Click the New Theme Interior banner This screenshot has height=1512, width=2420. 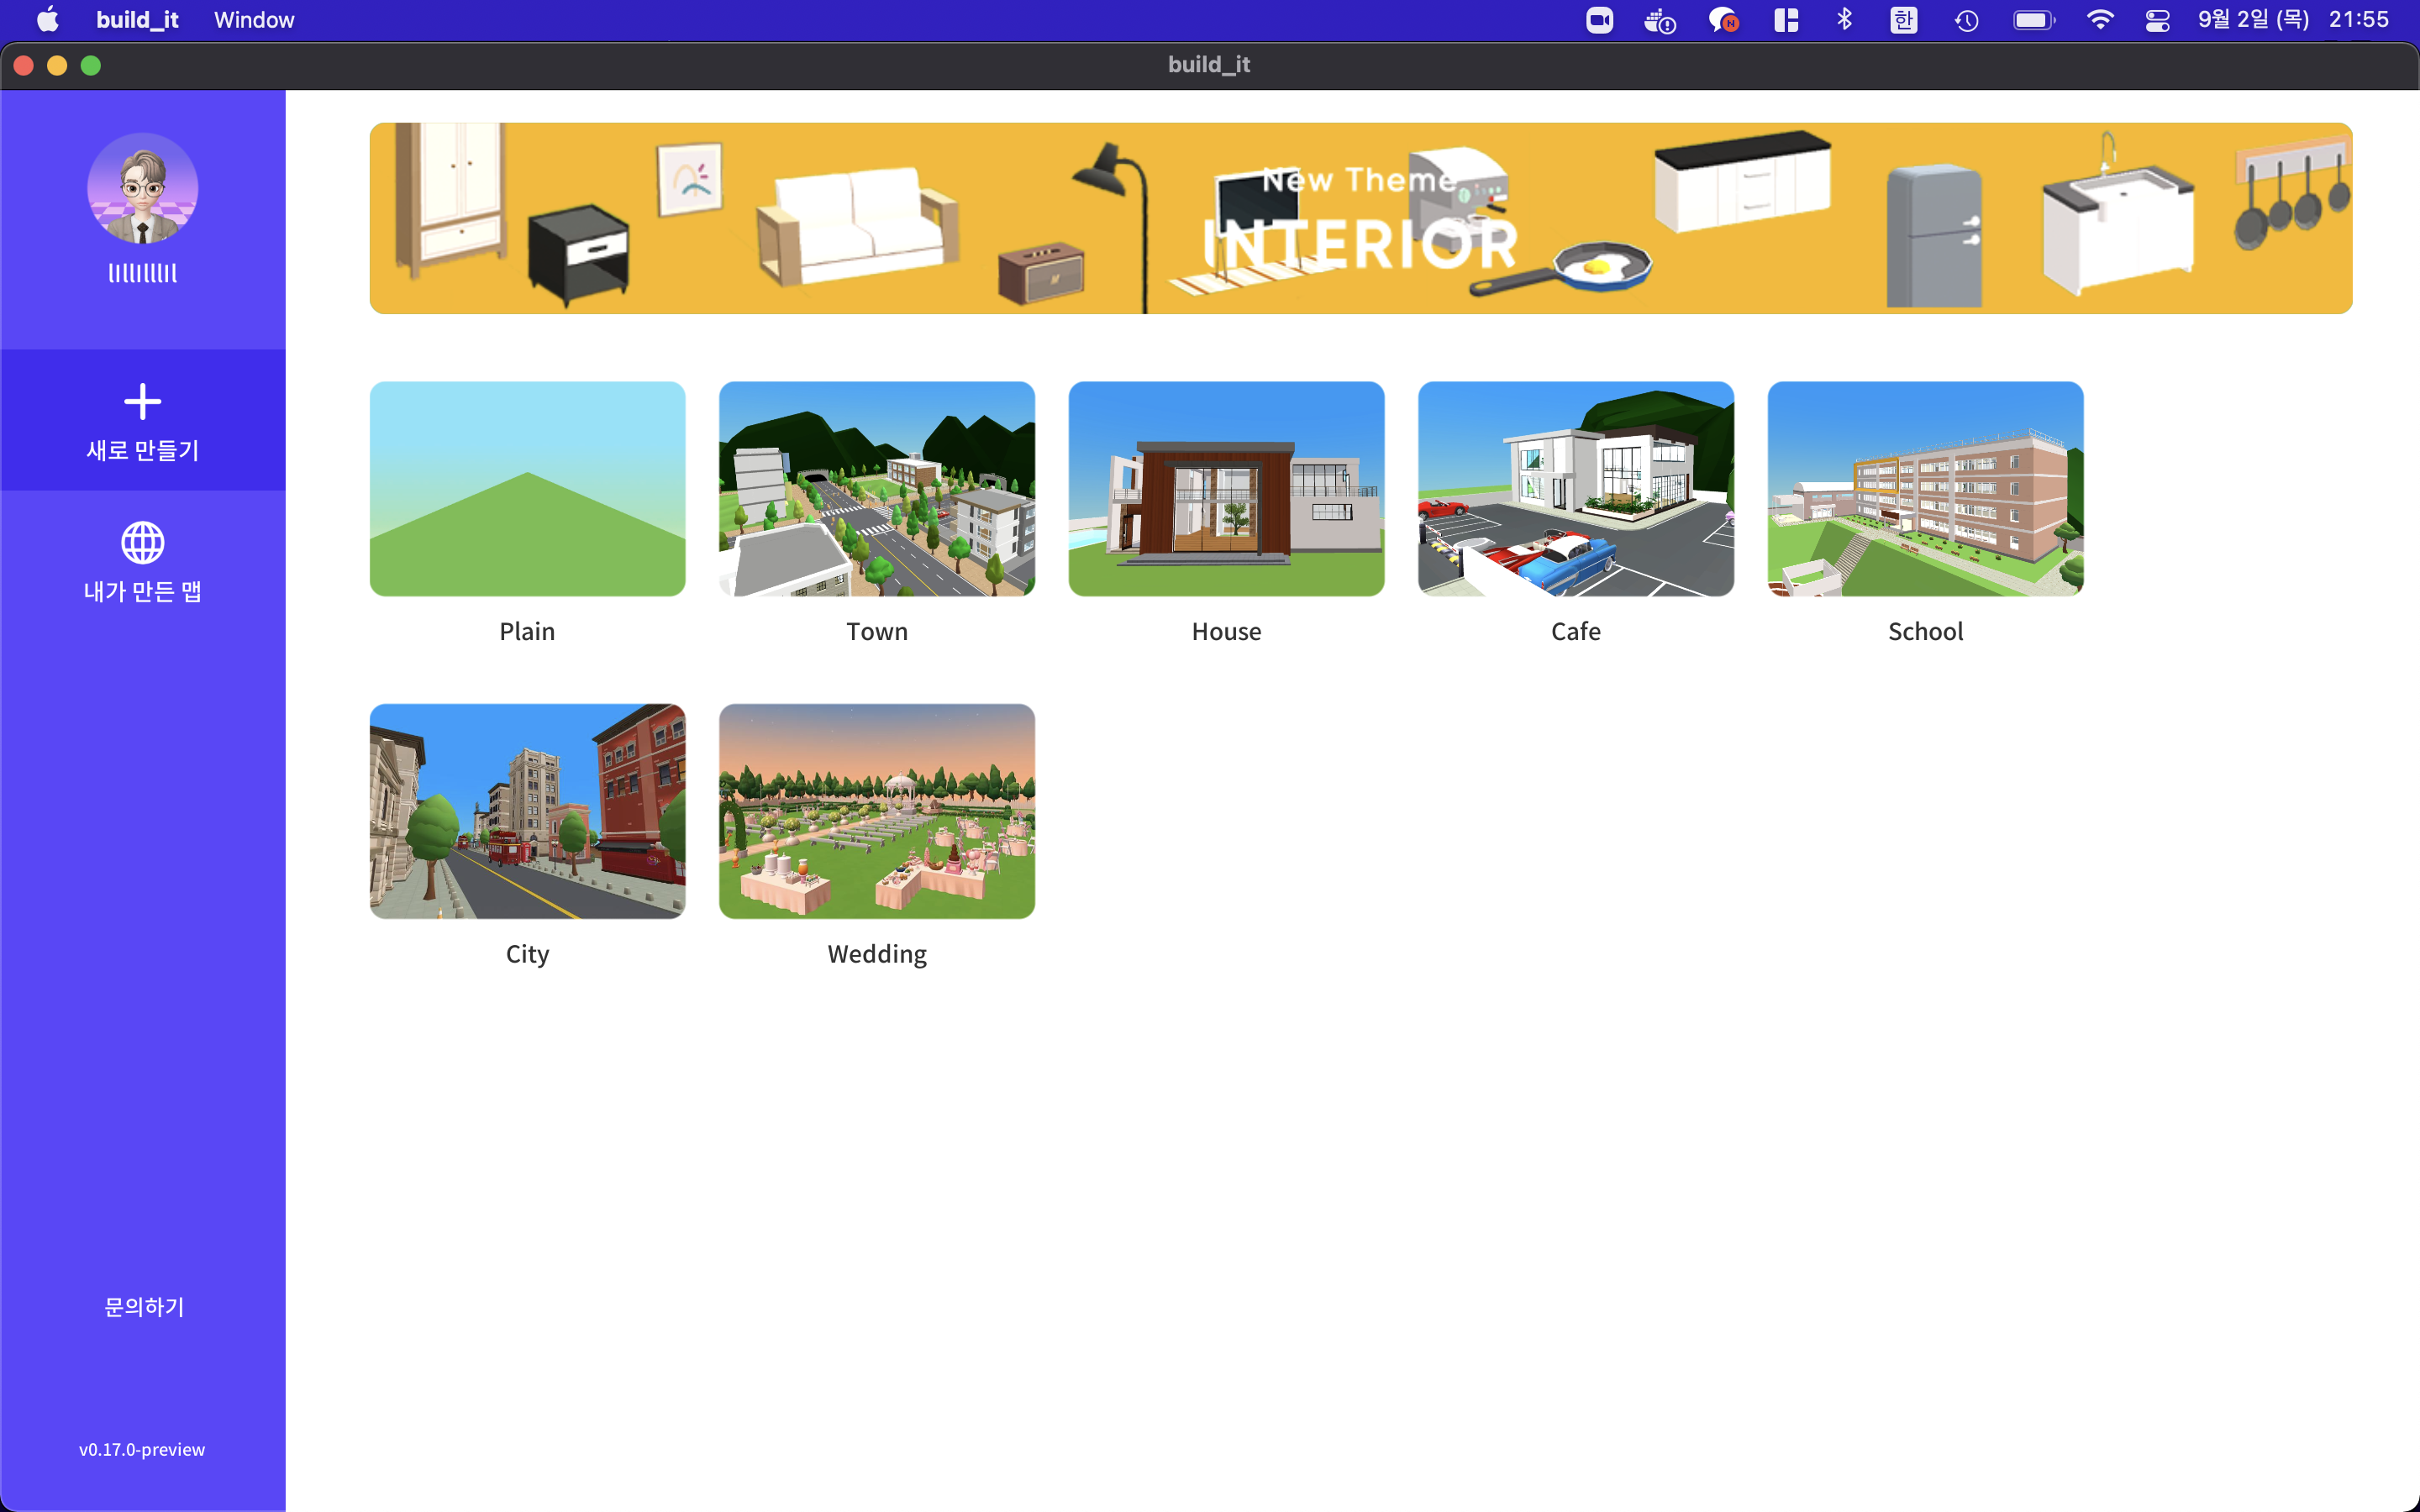(x=1360, y=218)
